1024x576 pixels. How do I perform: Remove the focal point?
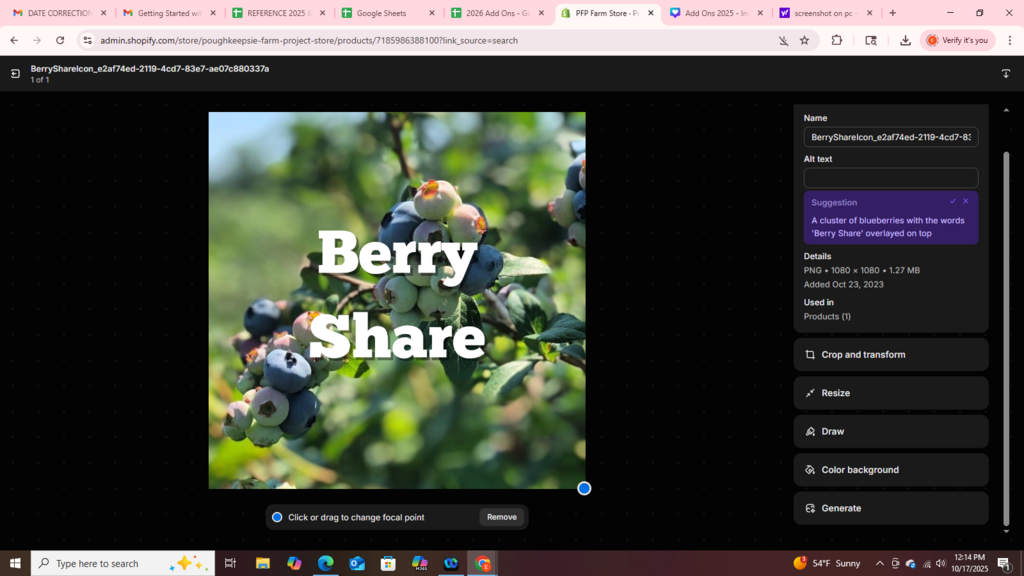coord(502,517)
